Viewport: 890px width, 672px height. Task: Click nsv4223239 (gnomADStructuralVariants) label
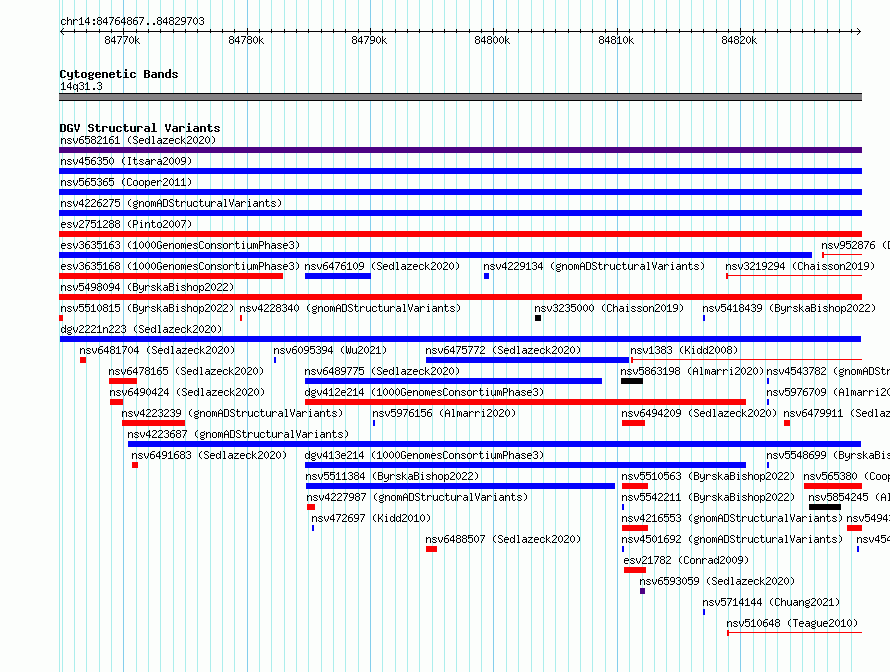tap(233, 413)
